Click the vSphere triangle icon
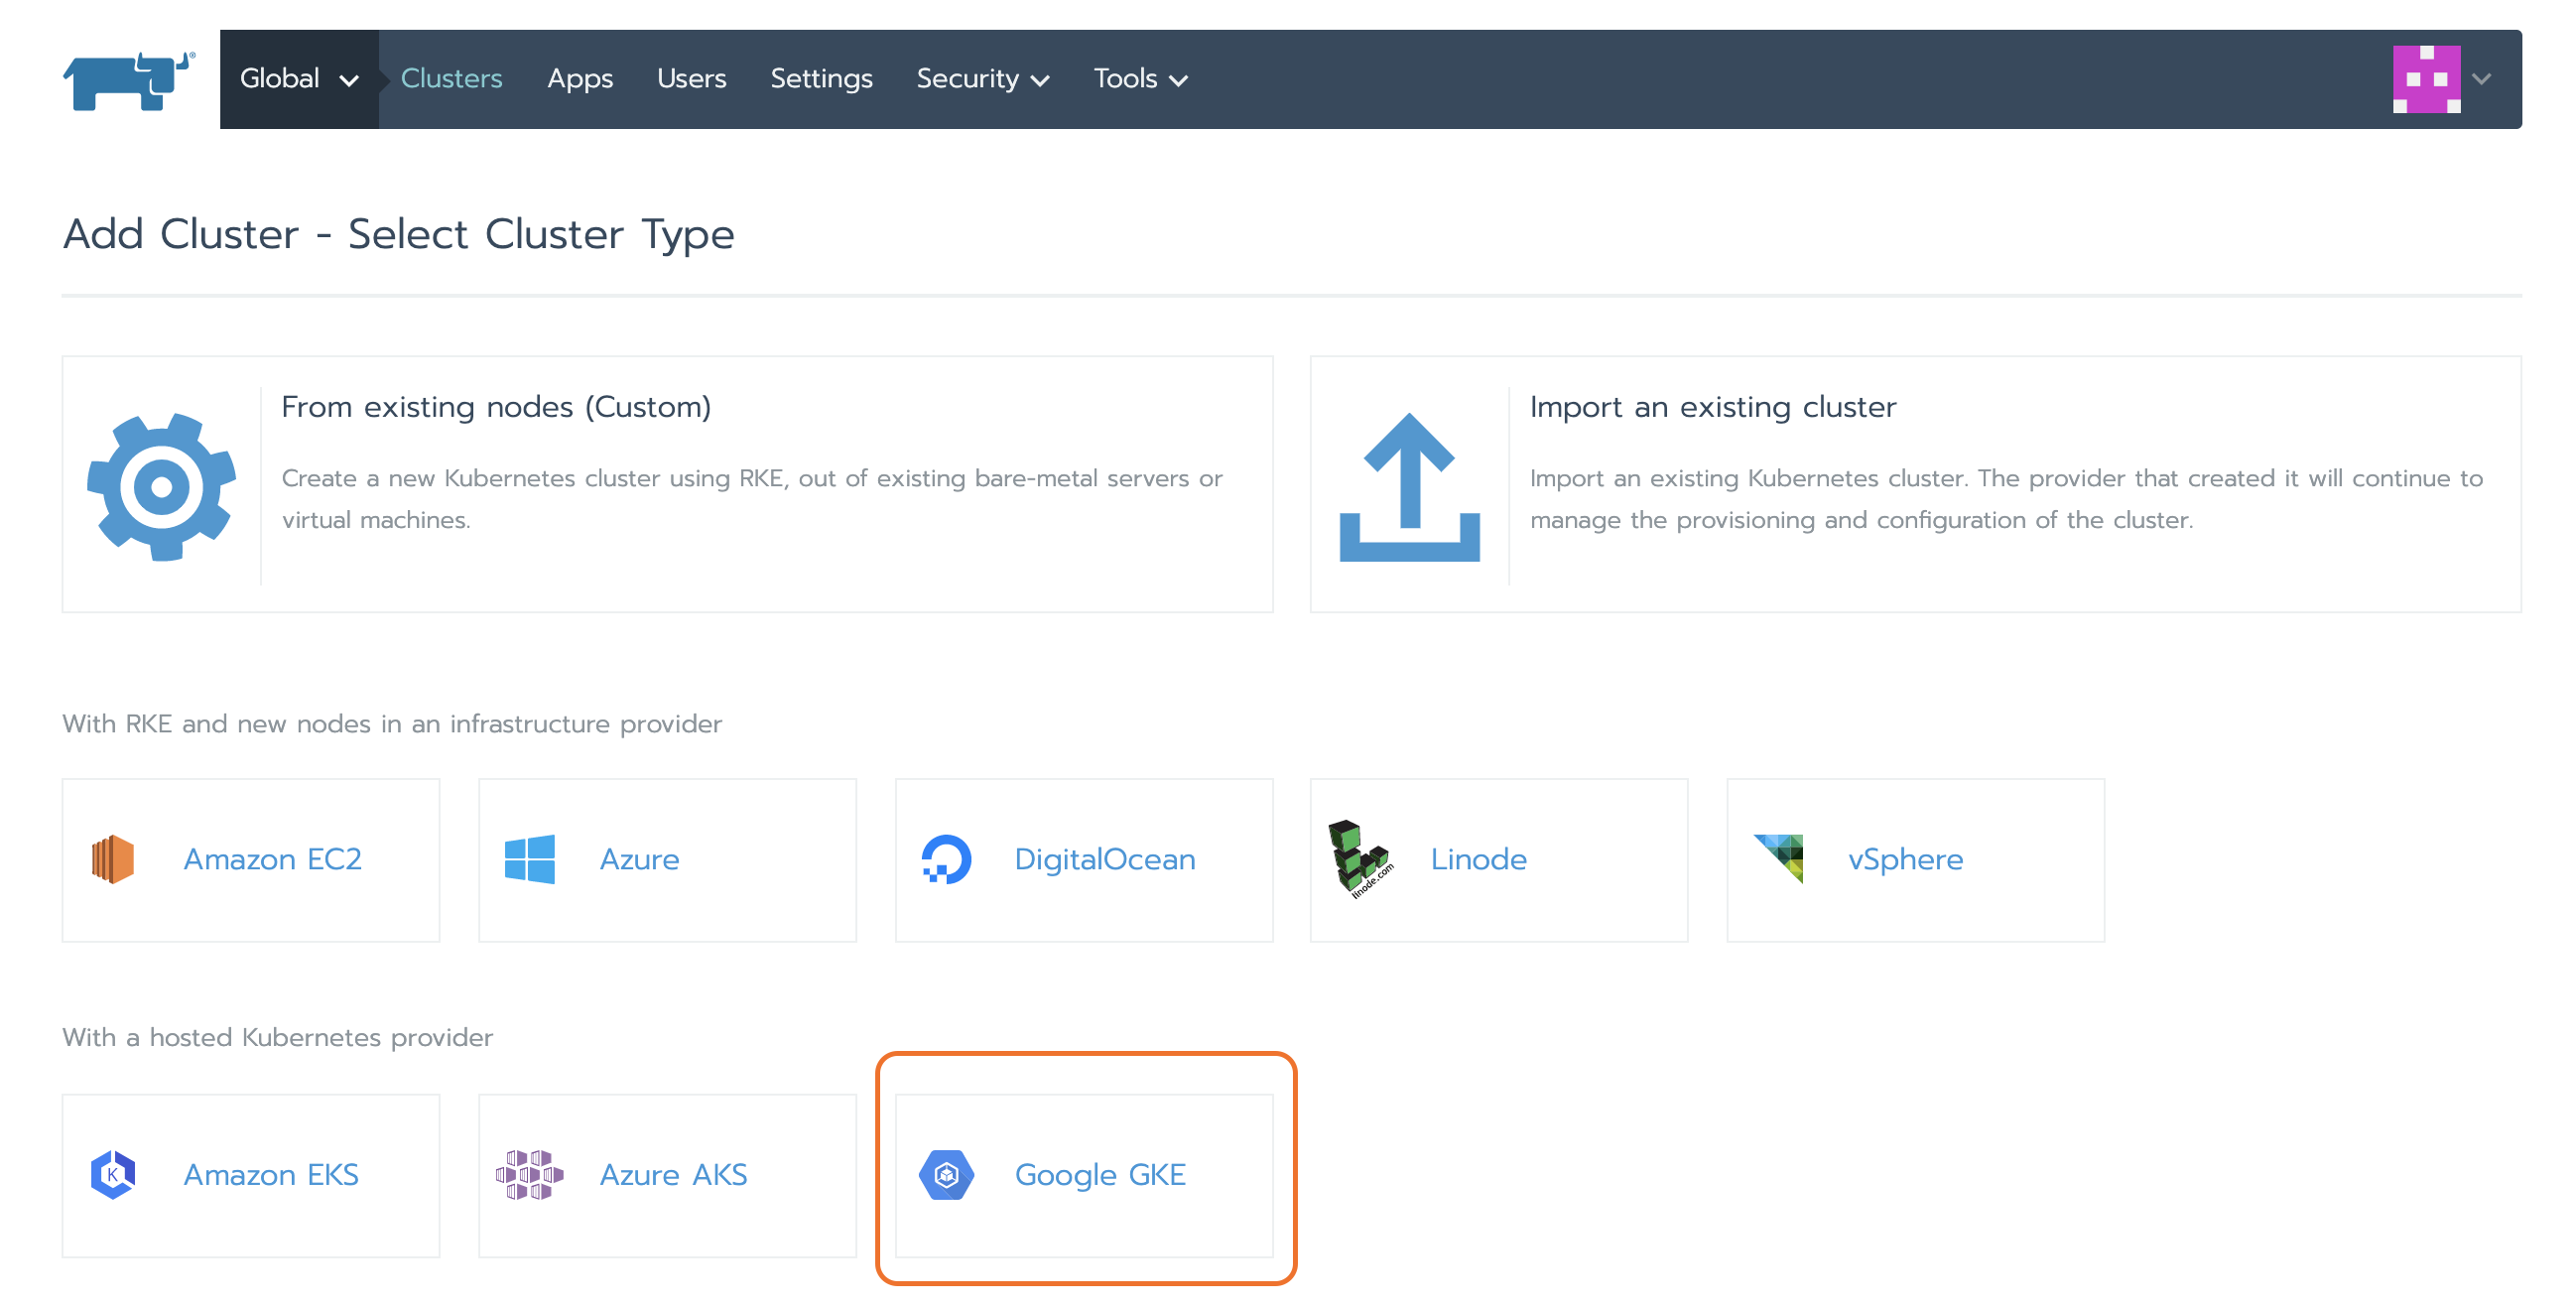Viewport: 2576px width, 1306px height. [x=1780, y=858]
